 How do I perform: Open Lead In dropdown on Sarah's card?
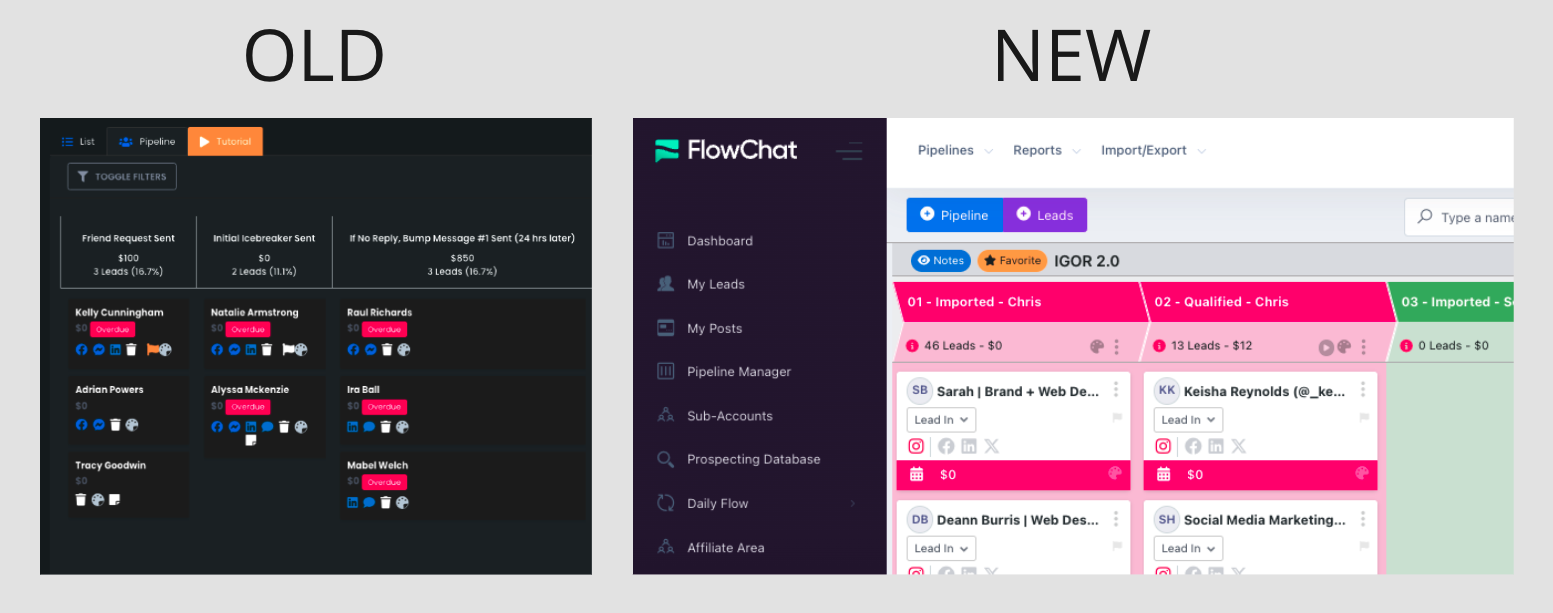coord(941,420)
